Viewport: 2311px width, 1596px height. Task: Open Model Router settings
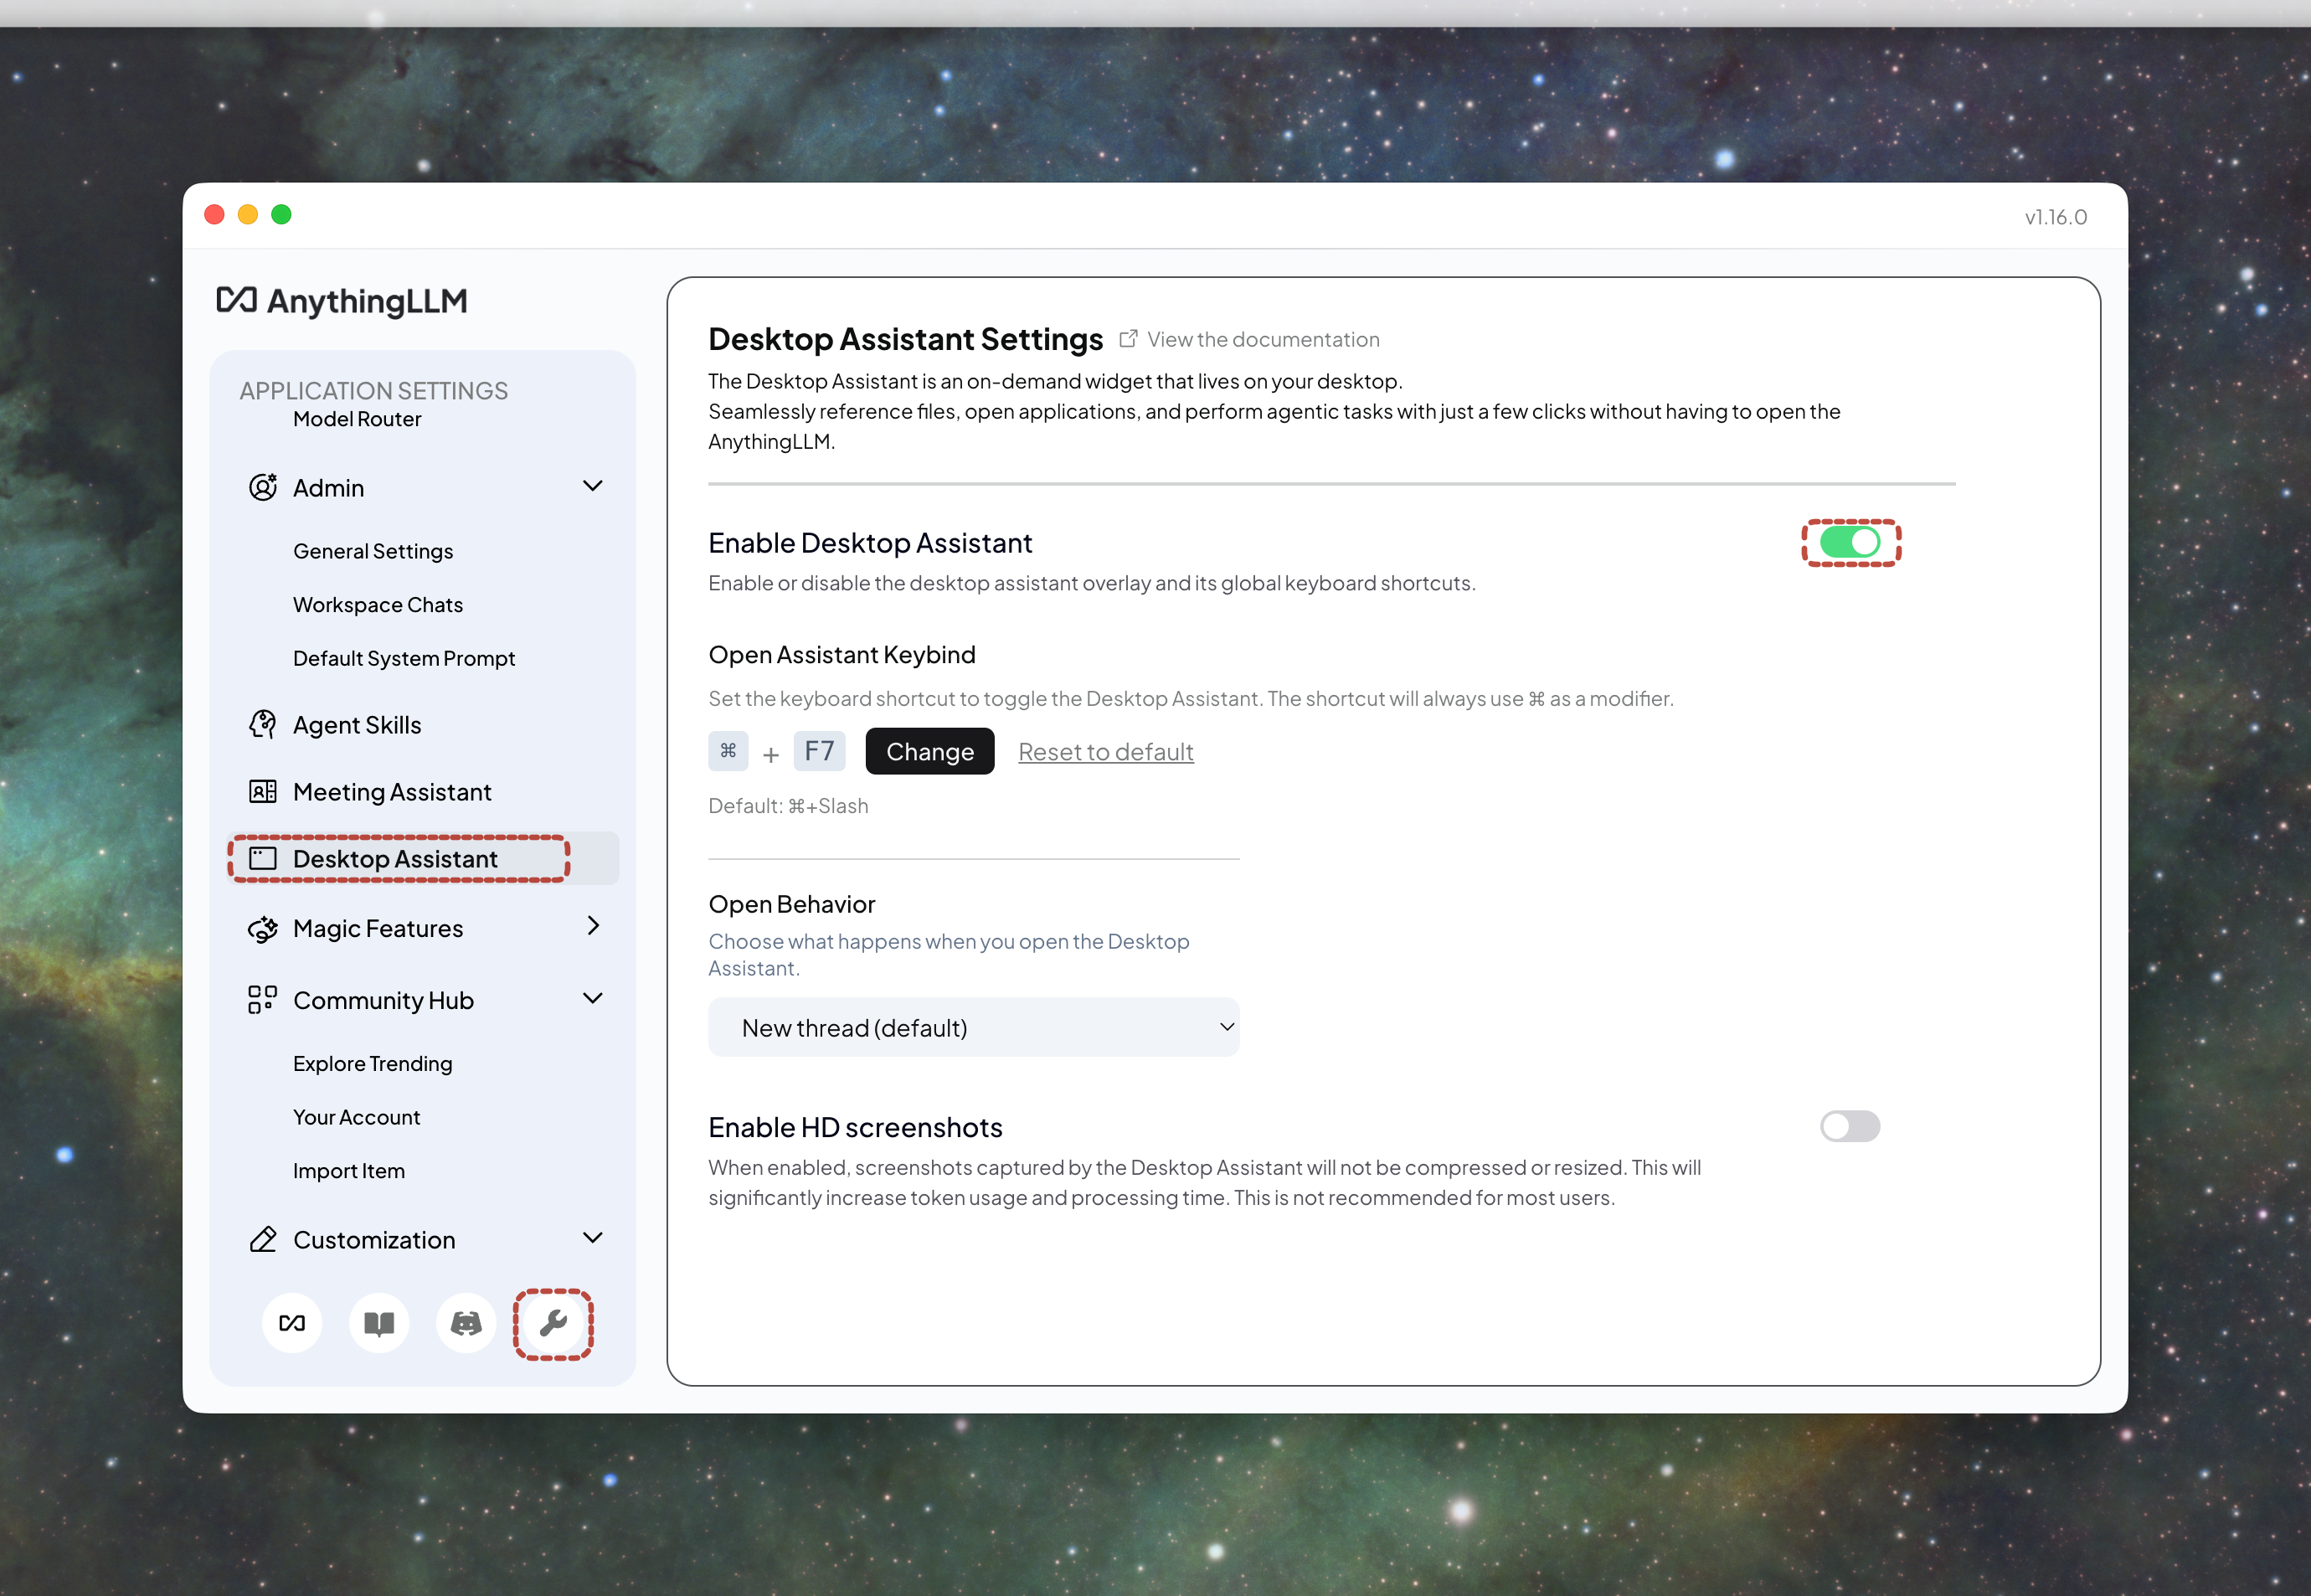pos(357,419)
